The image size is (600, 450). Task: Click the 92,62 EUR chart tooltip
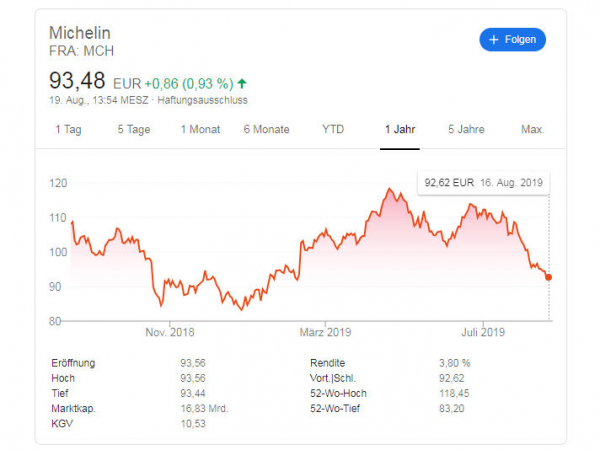coord(483,183)
